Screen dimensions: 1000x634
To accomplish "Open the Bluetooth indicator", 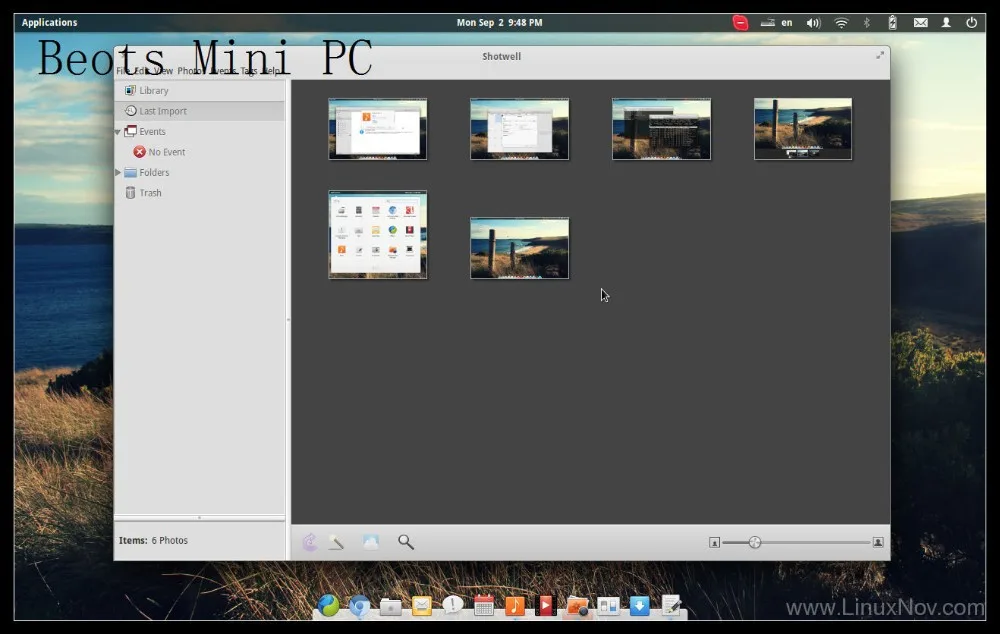I will click(x=867, y=23).
